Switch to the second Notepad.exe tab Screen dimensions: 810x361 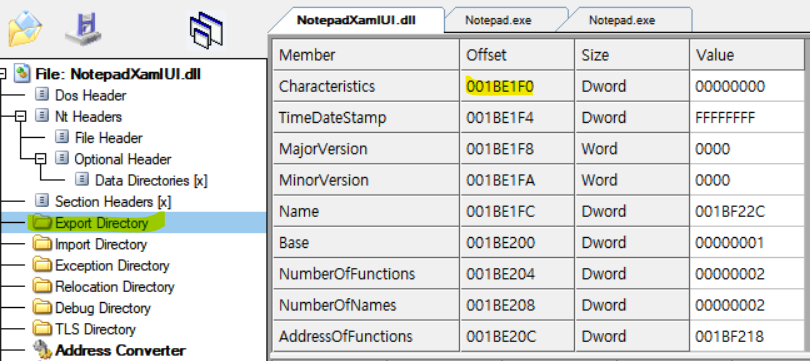pyautogui.click(x=622, y=20)
